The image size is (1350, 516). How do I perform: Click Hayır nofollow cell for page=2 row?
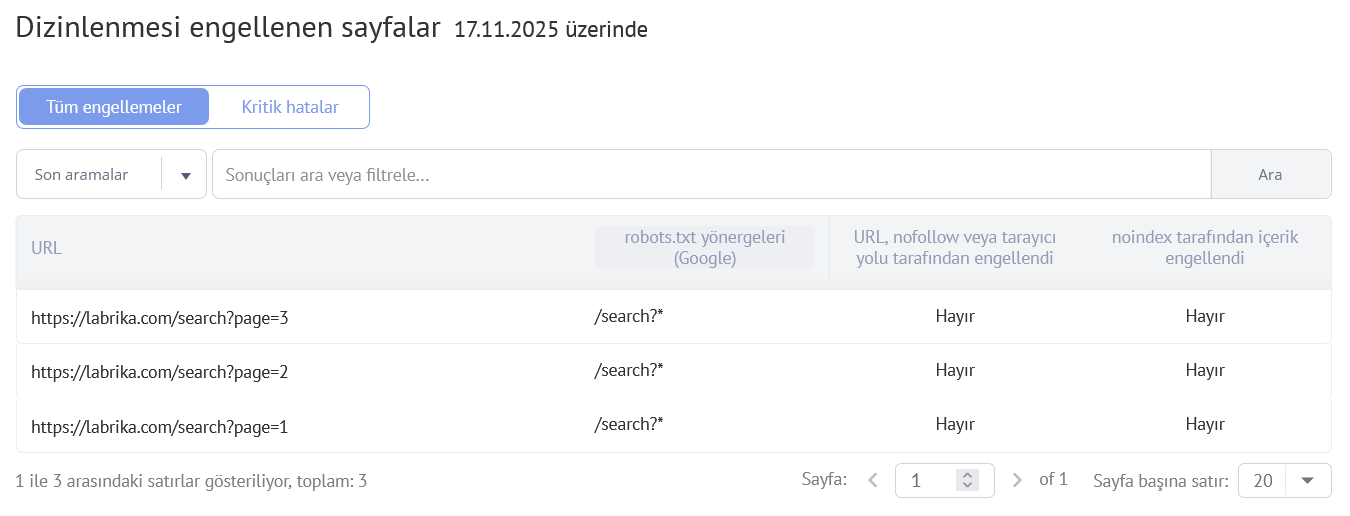(x=954, y=371)
